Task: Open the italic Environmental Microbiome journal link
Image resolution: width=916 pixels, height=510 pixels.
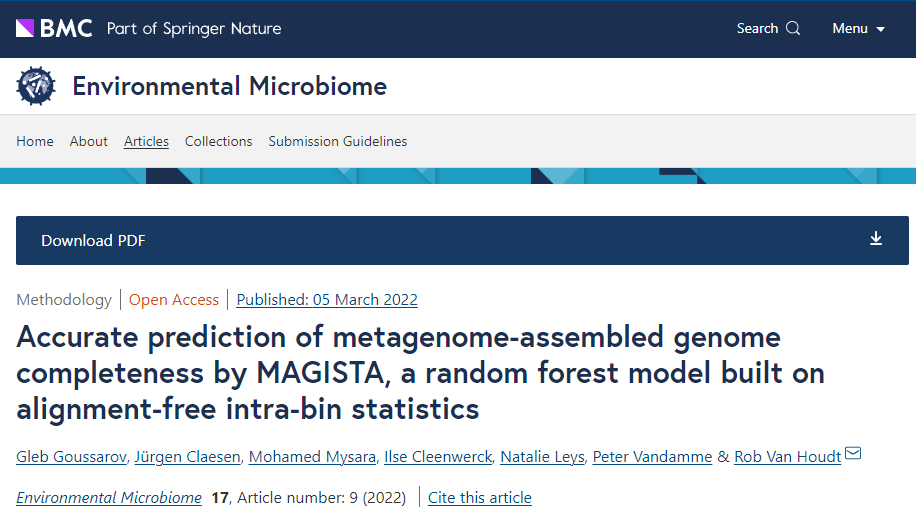Action: click(109, 498)
